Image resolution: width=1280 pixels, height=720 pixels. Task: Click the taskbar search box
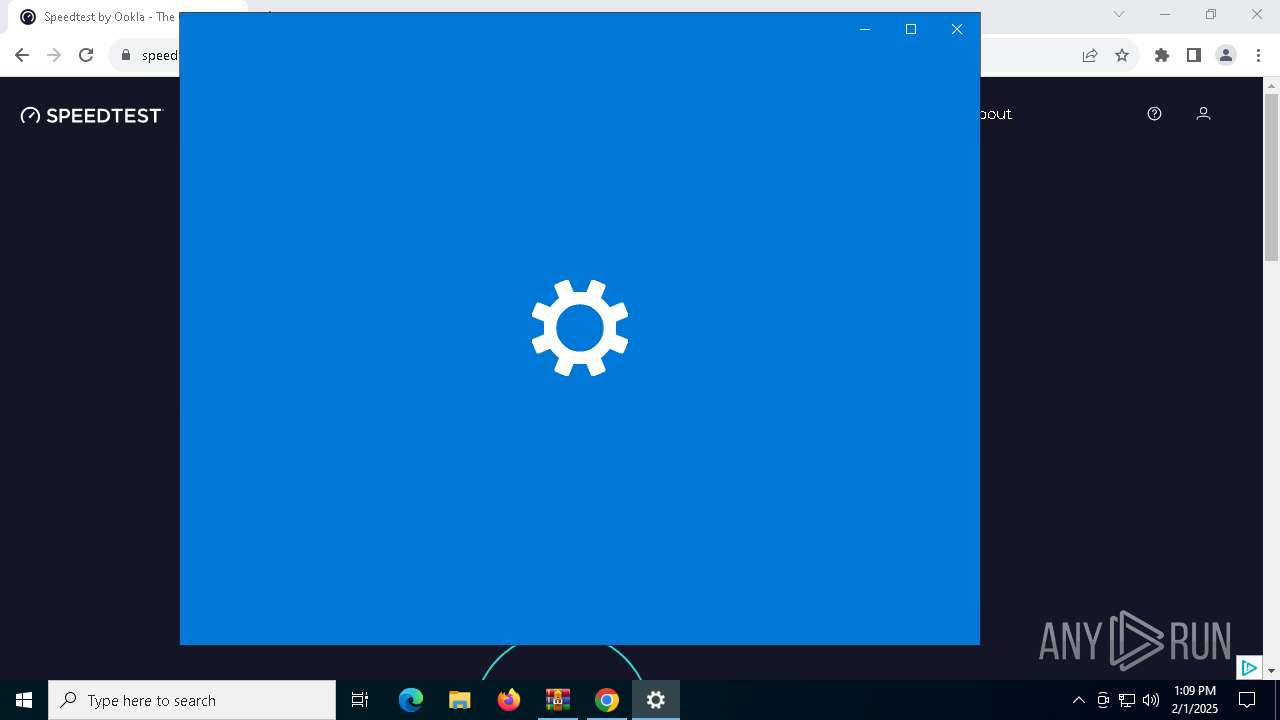(x=192, y=700)
